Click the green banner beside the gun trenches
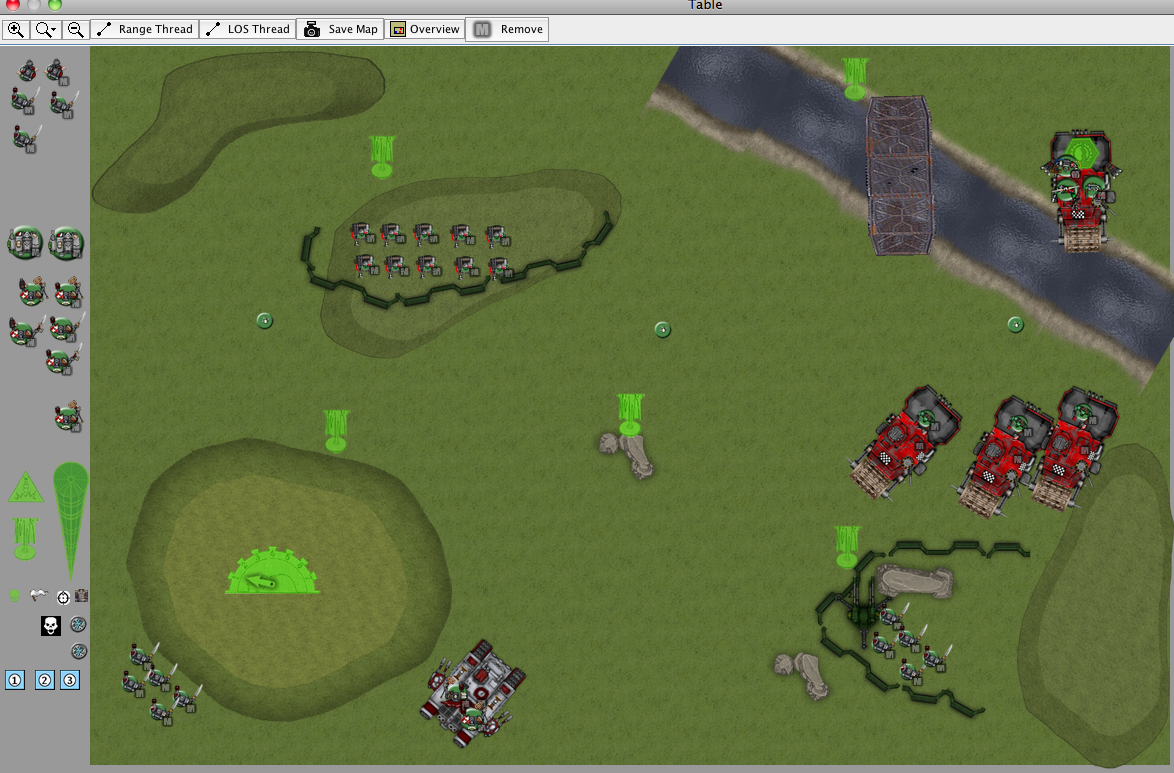Viewport: 1174px width, 773px height. [x=848, y=548]
